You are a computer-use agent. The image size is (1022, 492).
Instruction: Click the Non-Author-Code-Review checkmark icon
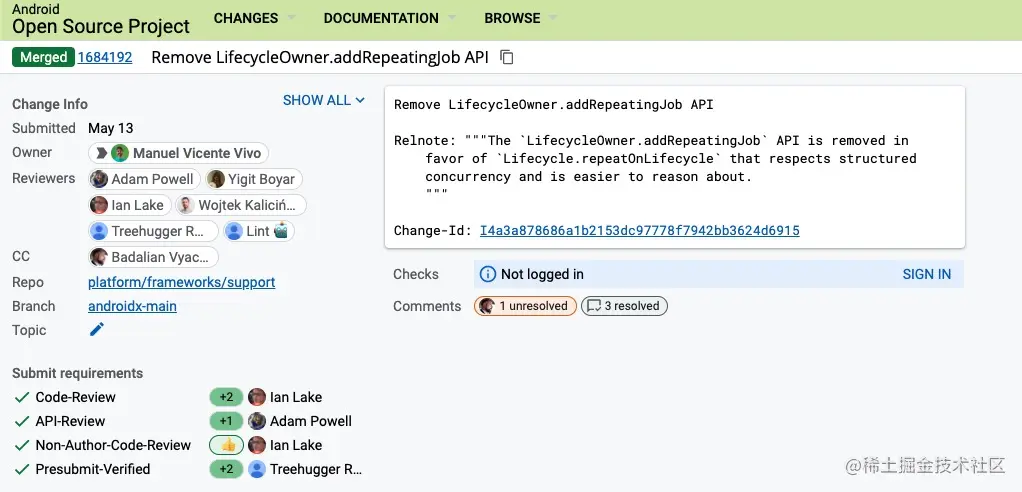coord(22,445)
